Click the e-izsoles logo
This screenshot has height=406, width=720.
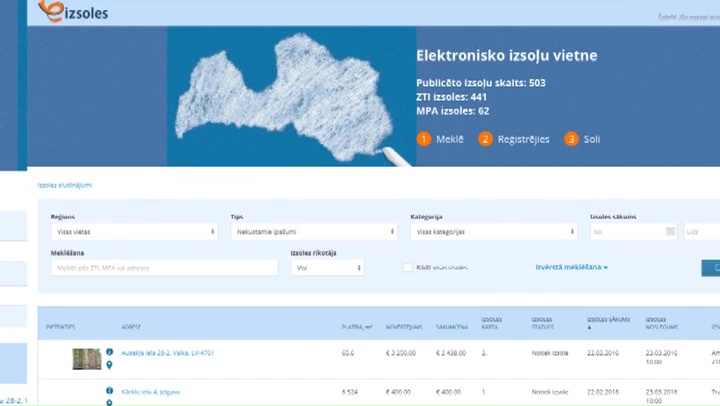73,11
